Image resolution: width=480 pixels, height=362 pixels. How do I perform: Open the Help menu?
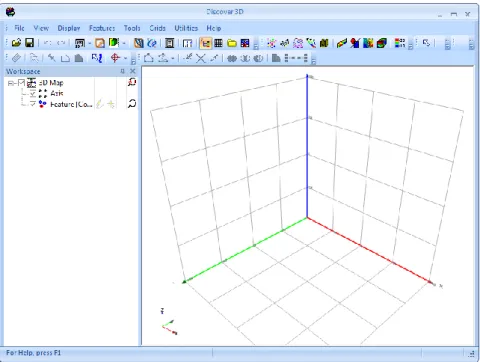tap(214, 28)
